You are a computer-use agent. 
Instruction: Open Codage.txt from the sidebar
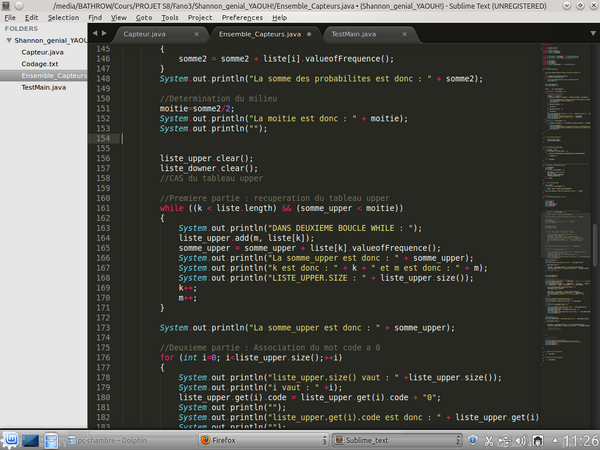[40, 63]
